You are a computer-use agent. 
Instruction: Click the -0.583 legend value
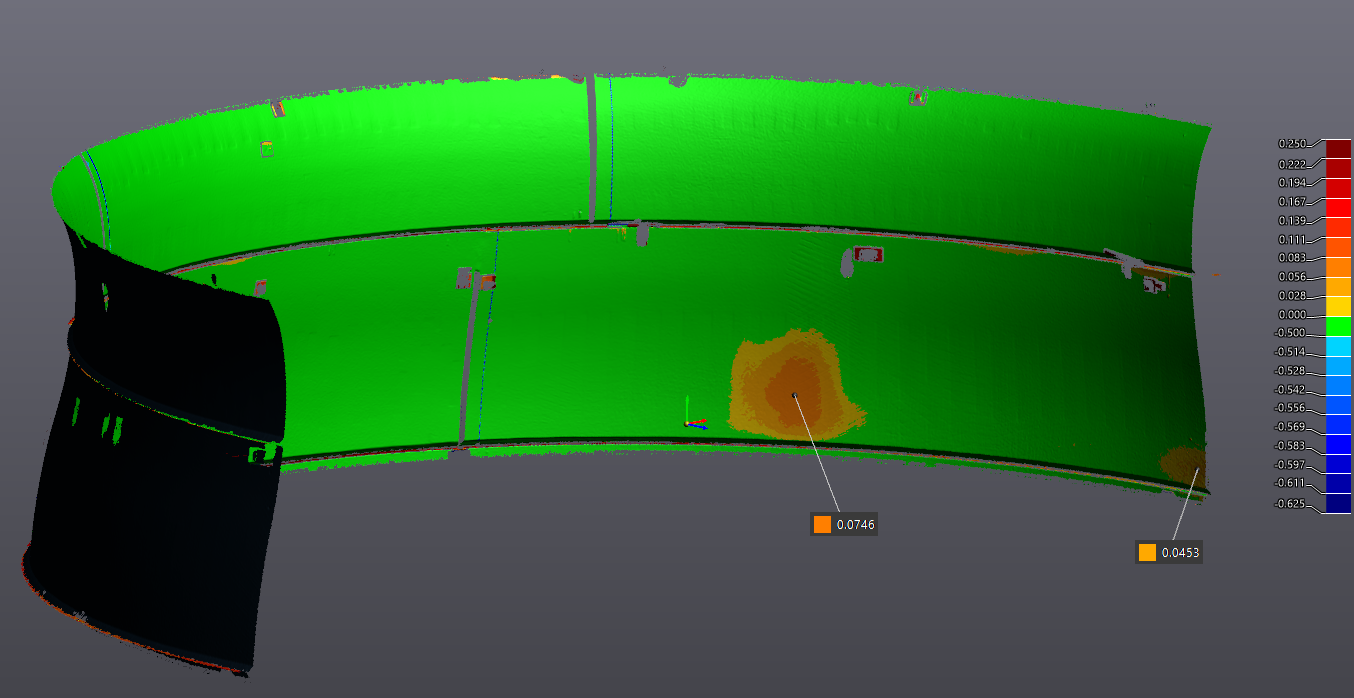pos(1289,446)
